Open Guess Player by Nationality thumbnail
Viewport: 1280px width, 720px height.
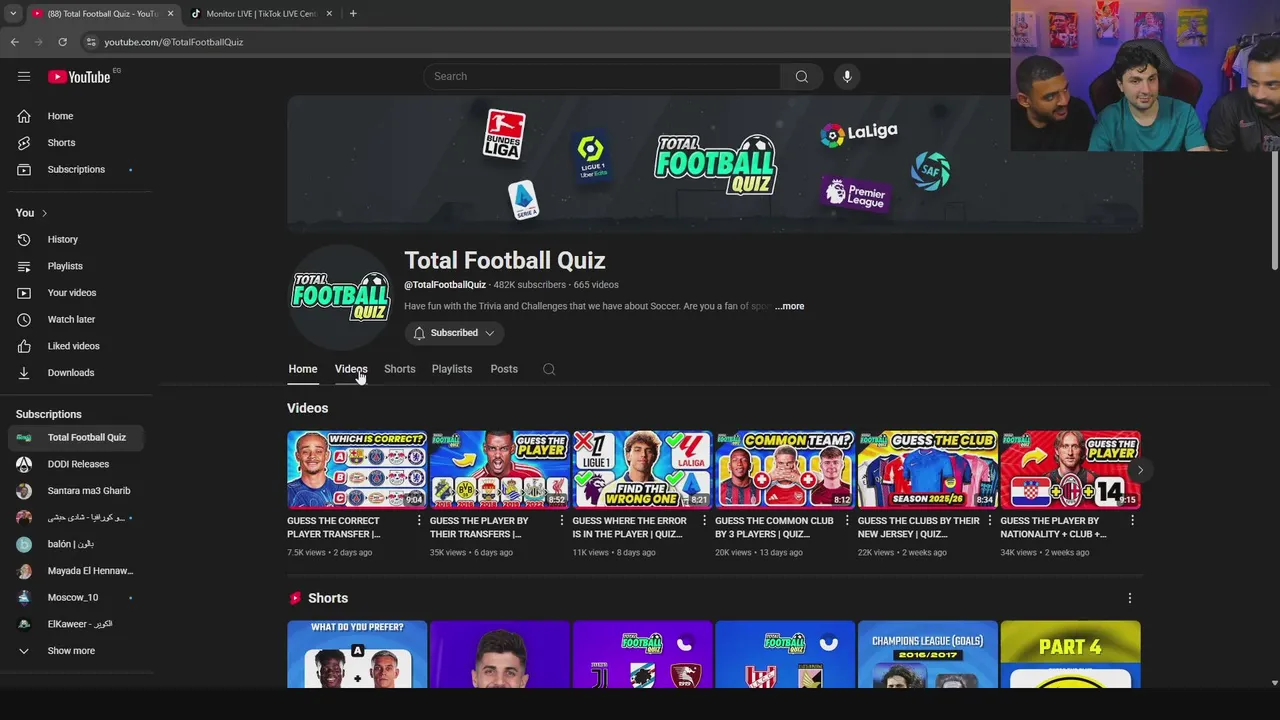point(1070,470)
